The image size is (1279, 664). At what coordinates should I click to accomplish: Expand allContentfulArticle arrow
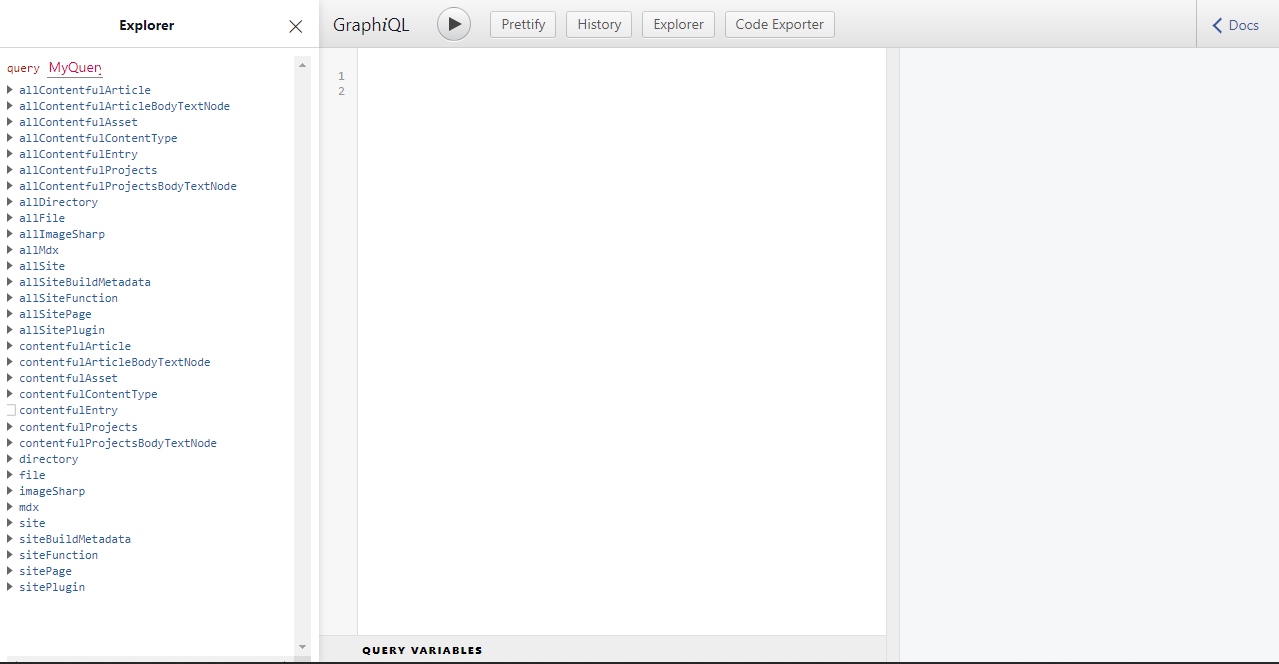click(x=10, y=90)
